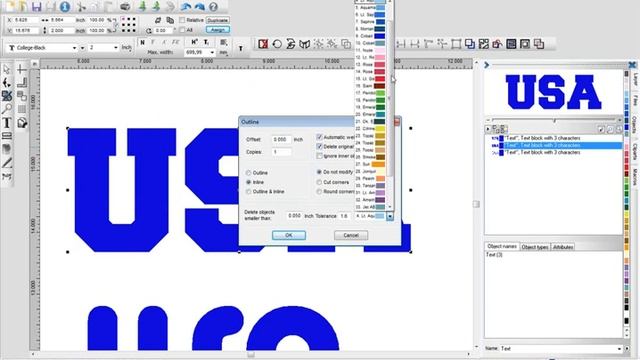Select the Round corners radio button
640x360 pixels.
[319, 191]
